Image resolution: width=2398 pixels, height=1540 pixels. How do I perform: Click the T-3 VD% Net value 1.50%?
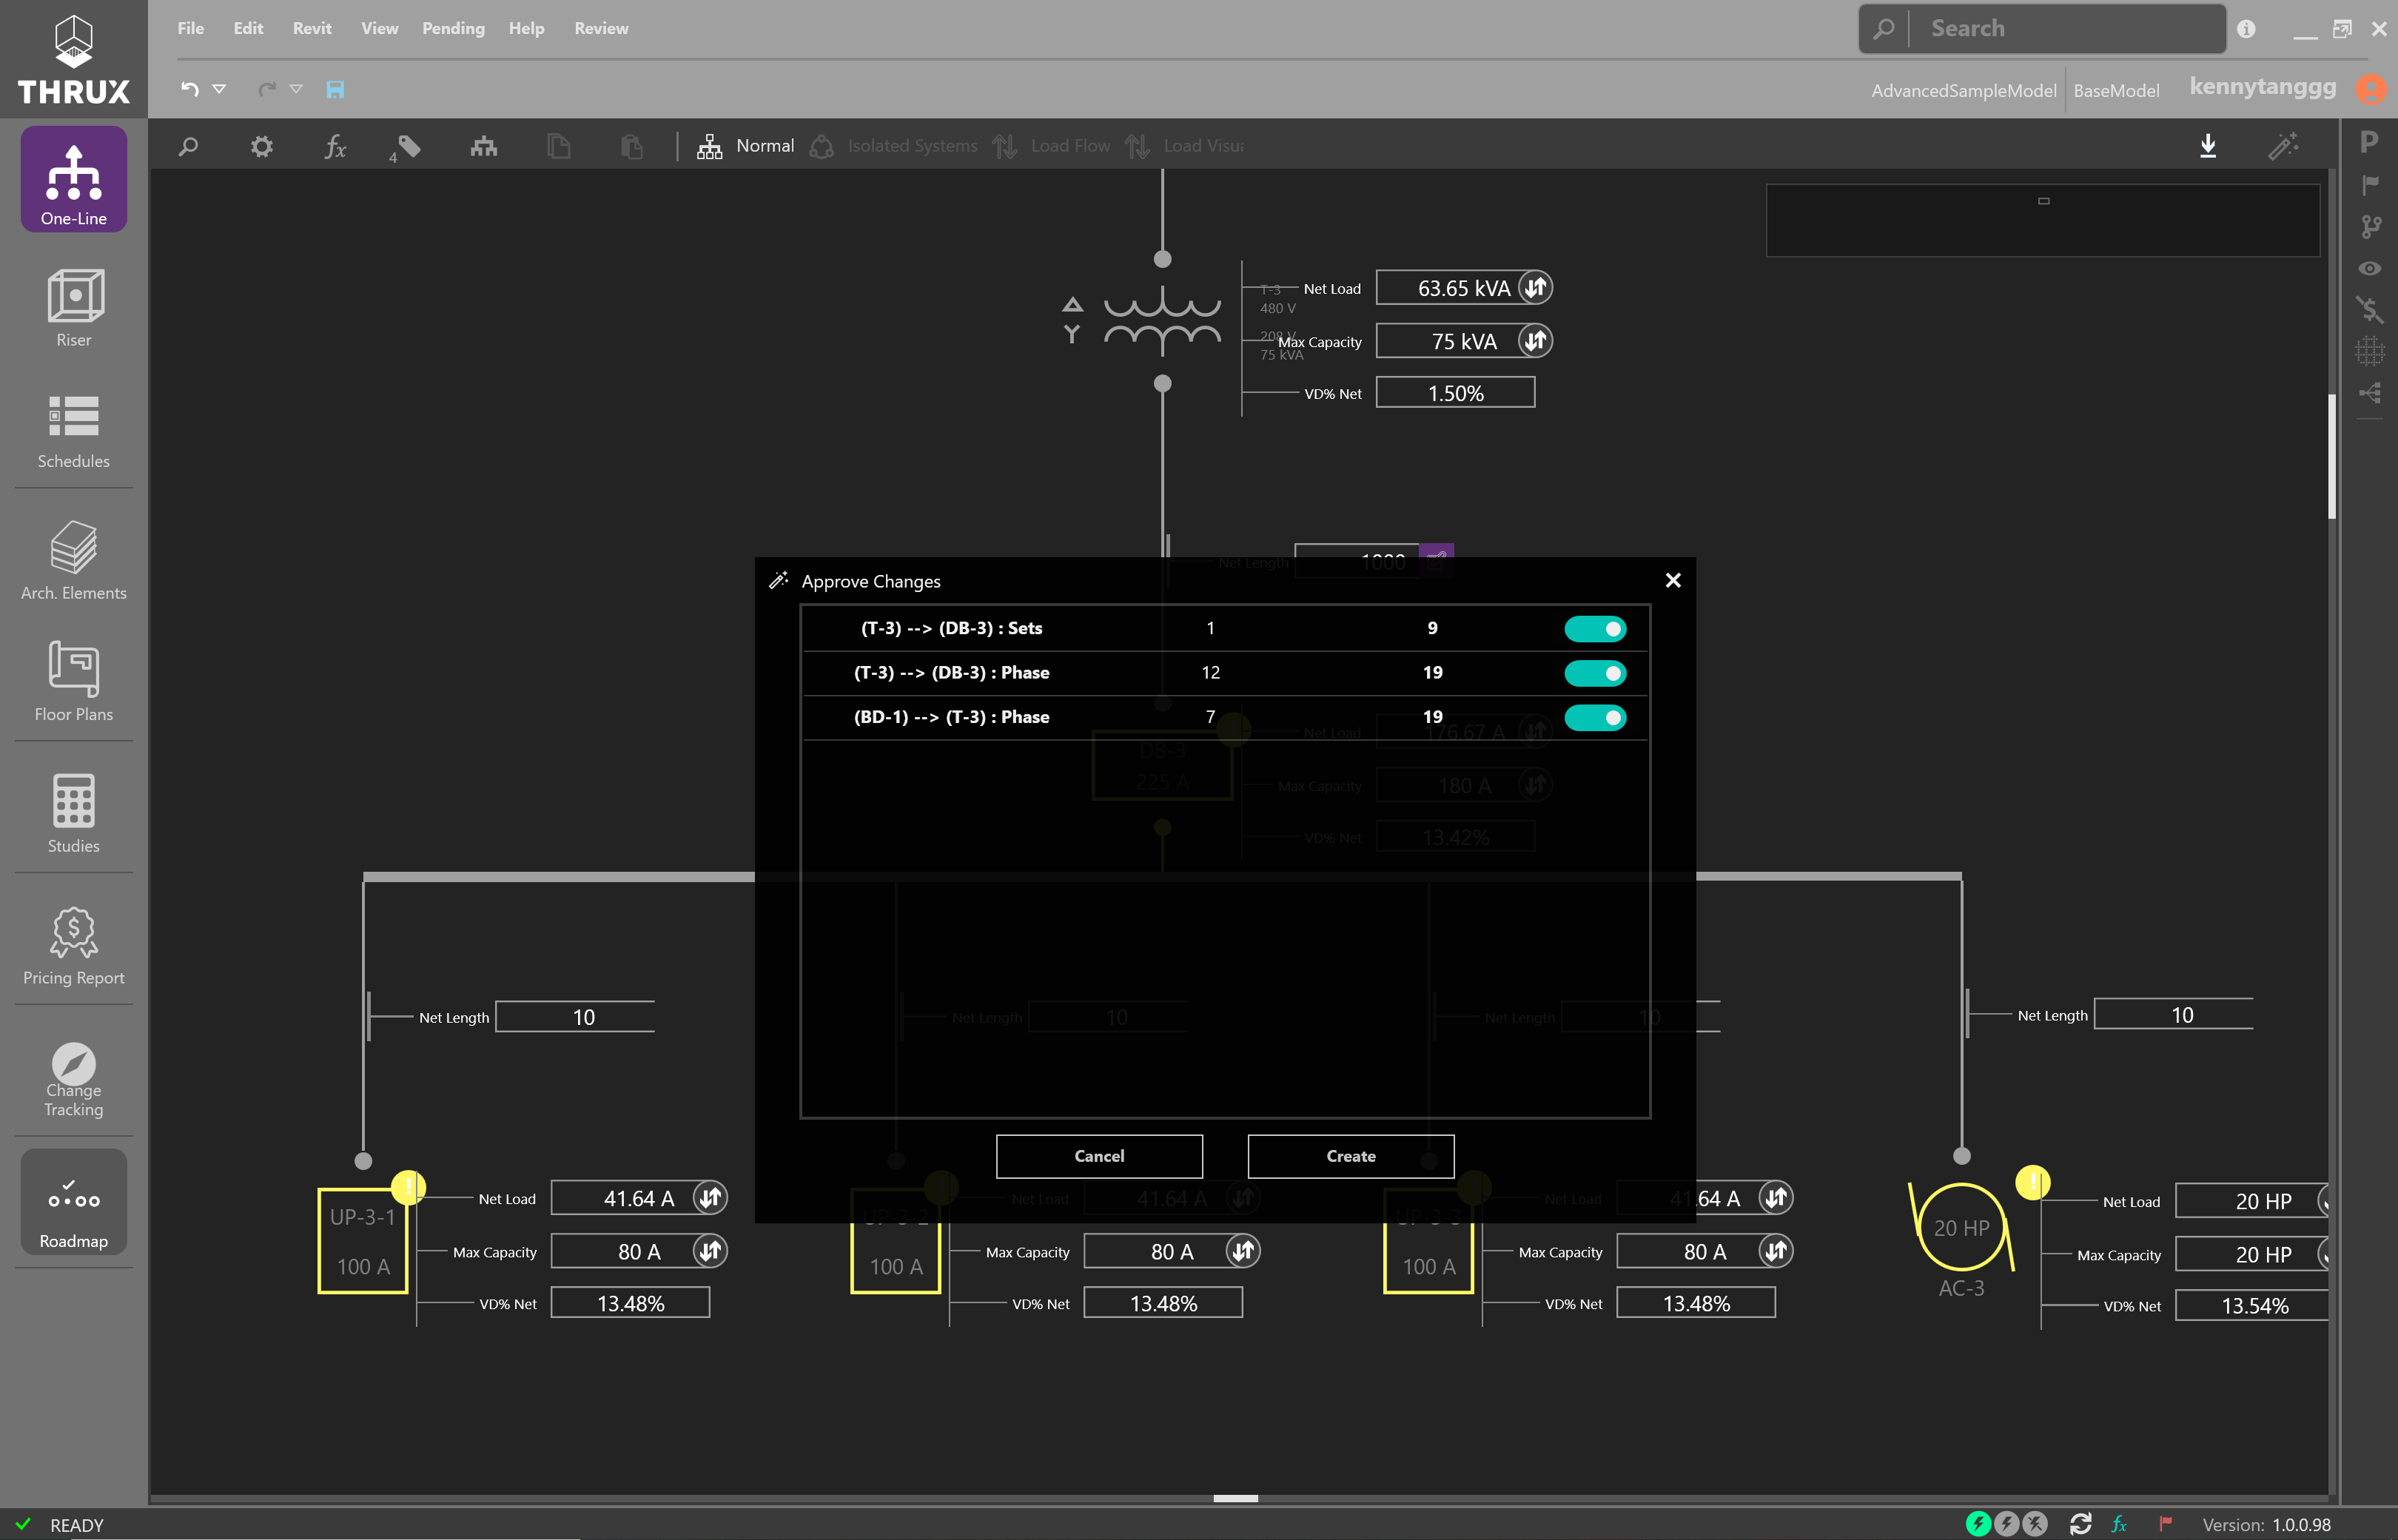[x=1455, y=393]
